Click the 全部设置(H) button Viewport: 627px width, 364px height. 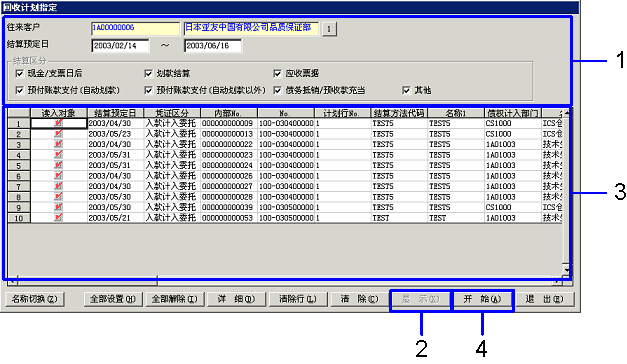point(113,299)
